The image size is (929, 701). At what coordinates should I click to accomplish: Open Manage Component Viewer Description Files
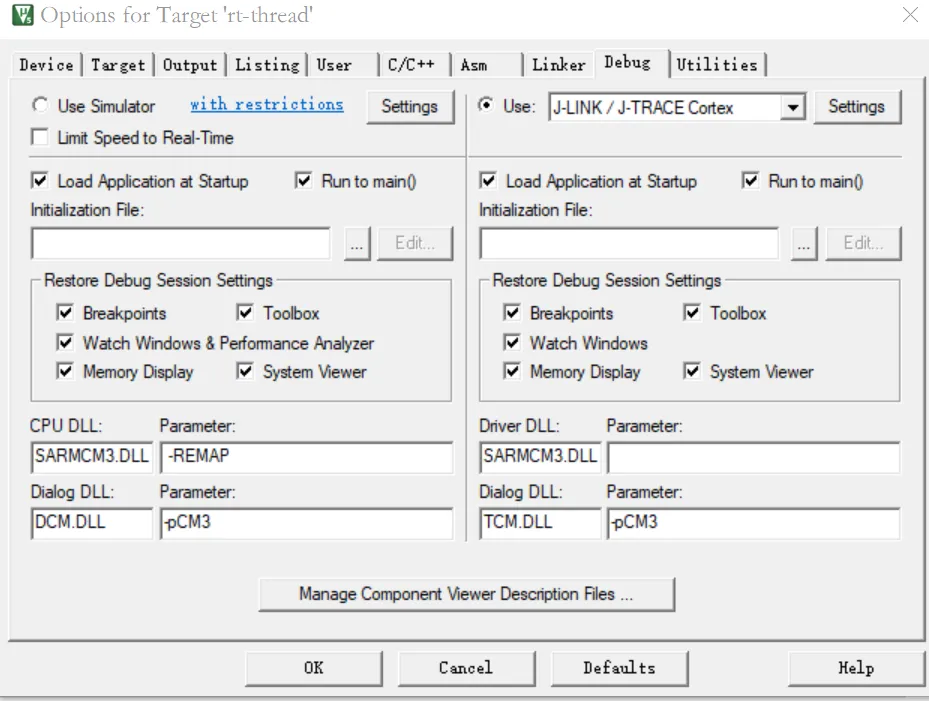(x=466, y=594)
